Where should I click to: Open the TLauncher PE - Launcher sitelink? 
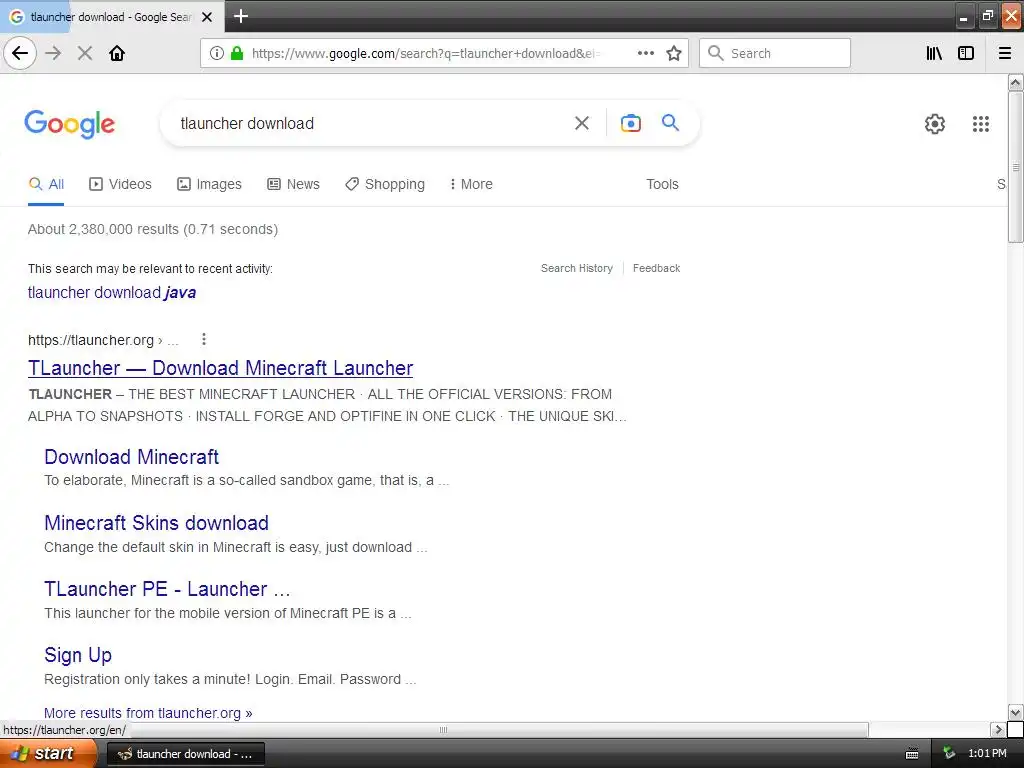pyautogui.click(x=167, y=589)
